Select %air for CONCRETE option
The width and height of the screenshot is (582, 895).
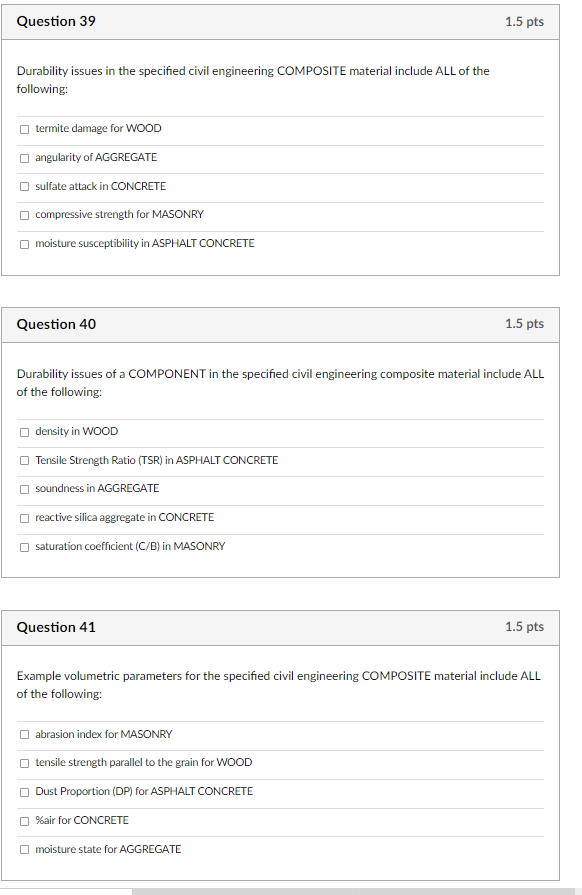[x=24, y=820]
